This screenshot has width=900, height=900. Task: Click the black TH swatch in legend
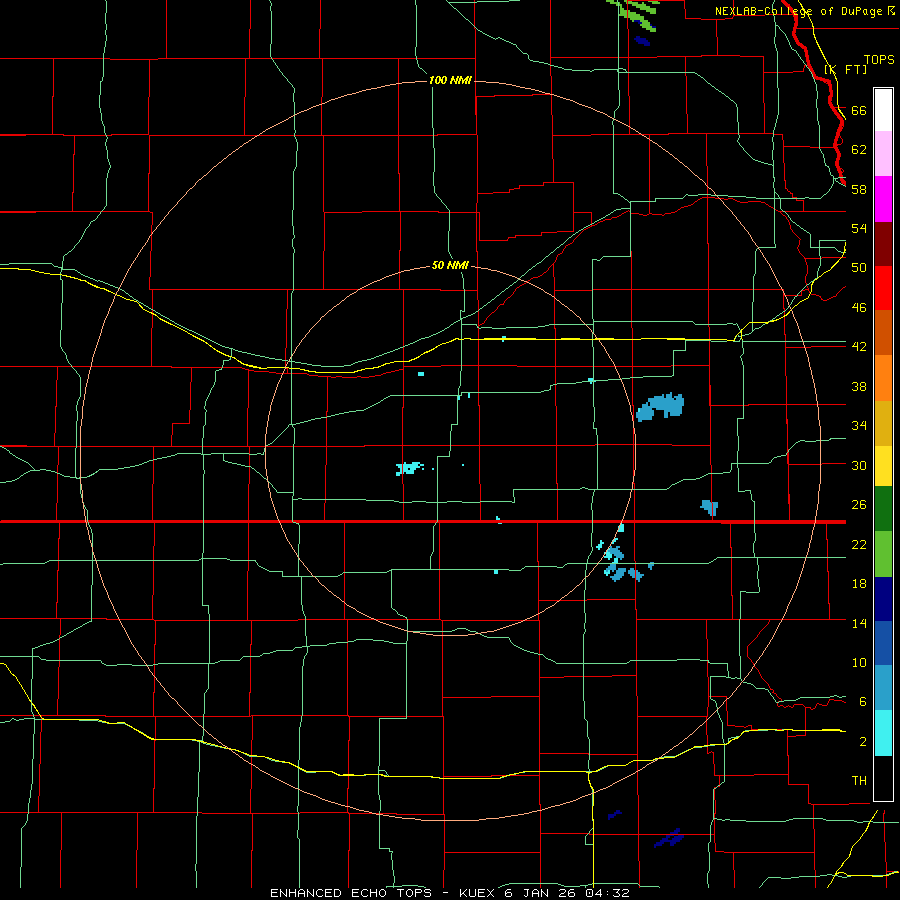tap(883, 778)
